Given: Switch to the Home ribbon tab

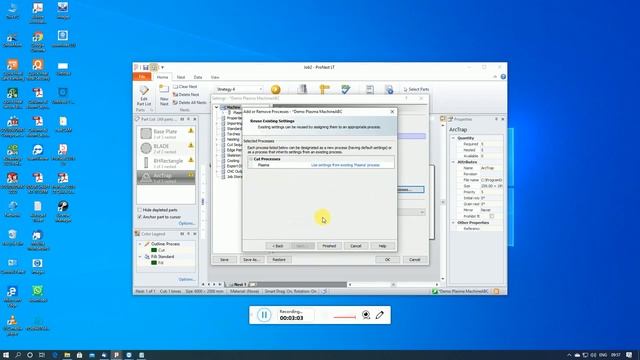Looking at the screenshot, I should [162, 77].
